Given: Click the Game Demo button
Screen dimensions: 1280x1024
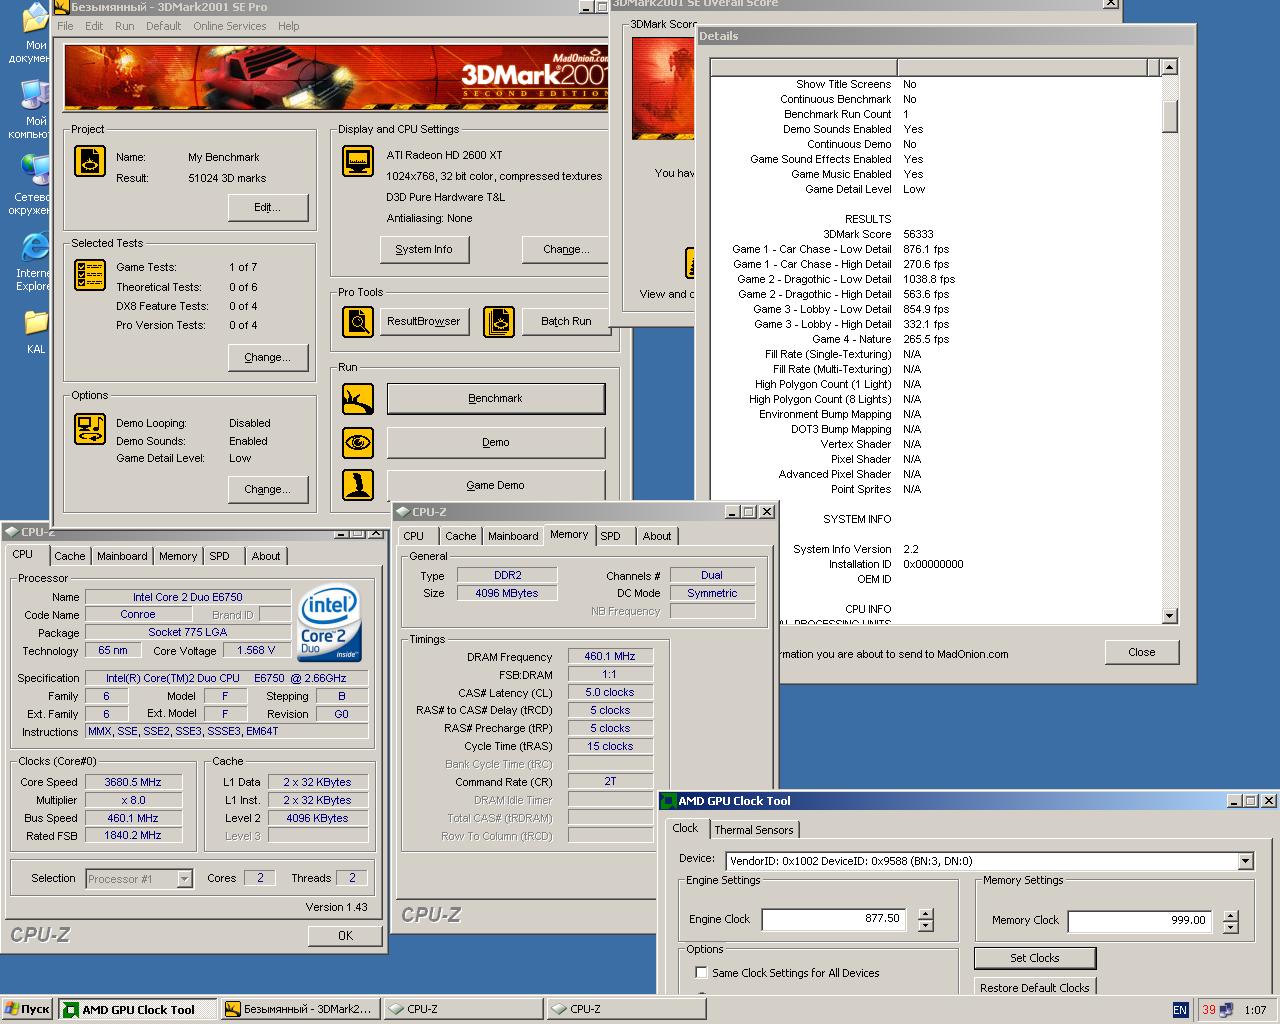Looking at the screenshot, I should pos(496,485).
